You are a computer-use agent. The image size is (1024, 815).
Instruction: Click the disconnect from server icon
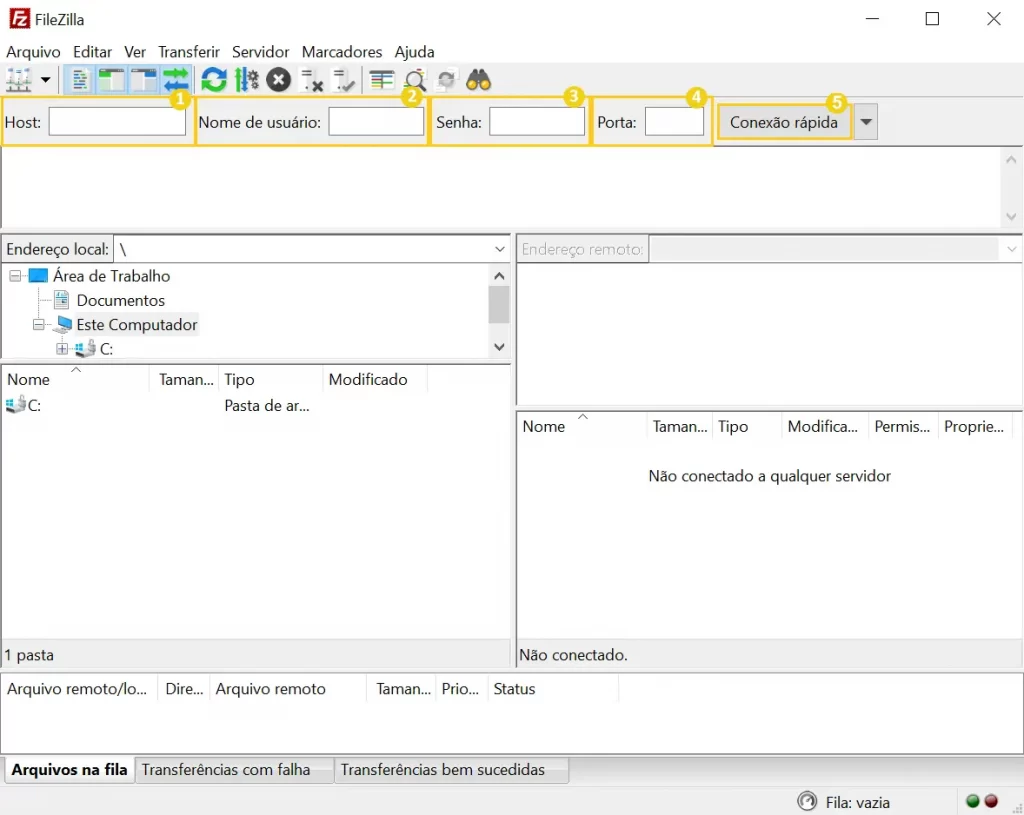click(312, 80)
